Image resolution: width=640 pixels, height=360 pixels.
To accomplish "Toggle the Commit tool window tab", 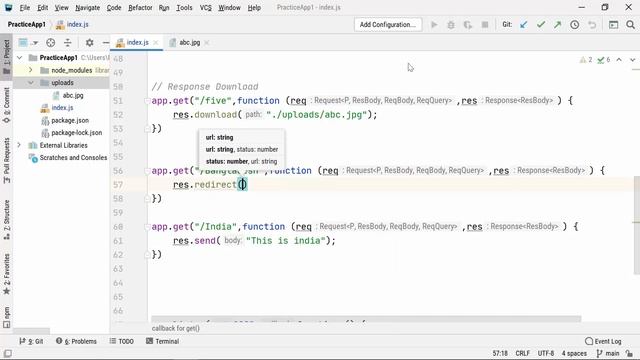I will pos(7,105).
